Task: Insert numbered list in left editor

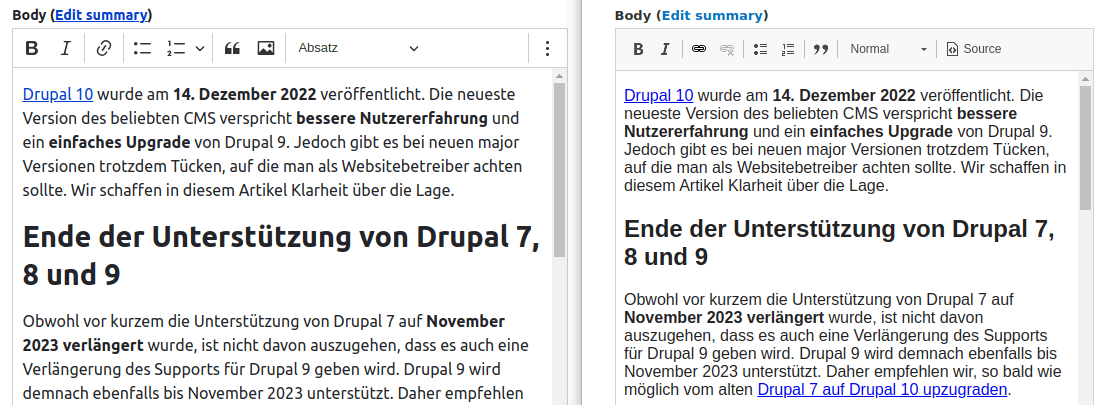Action: point(175,48)
